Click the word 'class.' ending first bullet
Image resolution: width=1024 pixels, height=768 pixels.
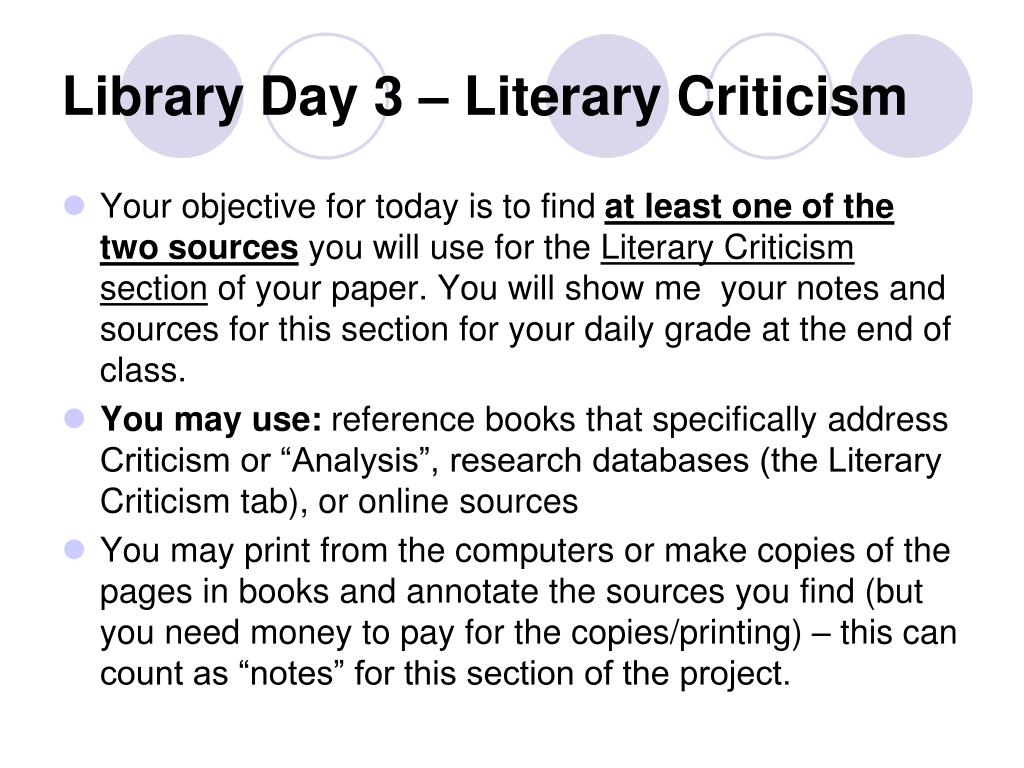click(143, 370)
